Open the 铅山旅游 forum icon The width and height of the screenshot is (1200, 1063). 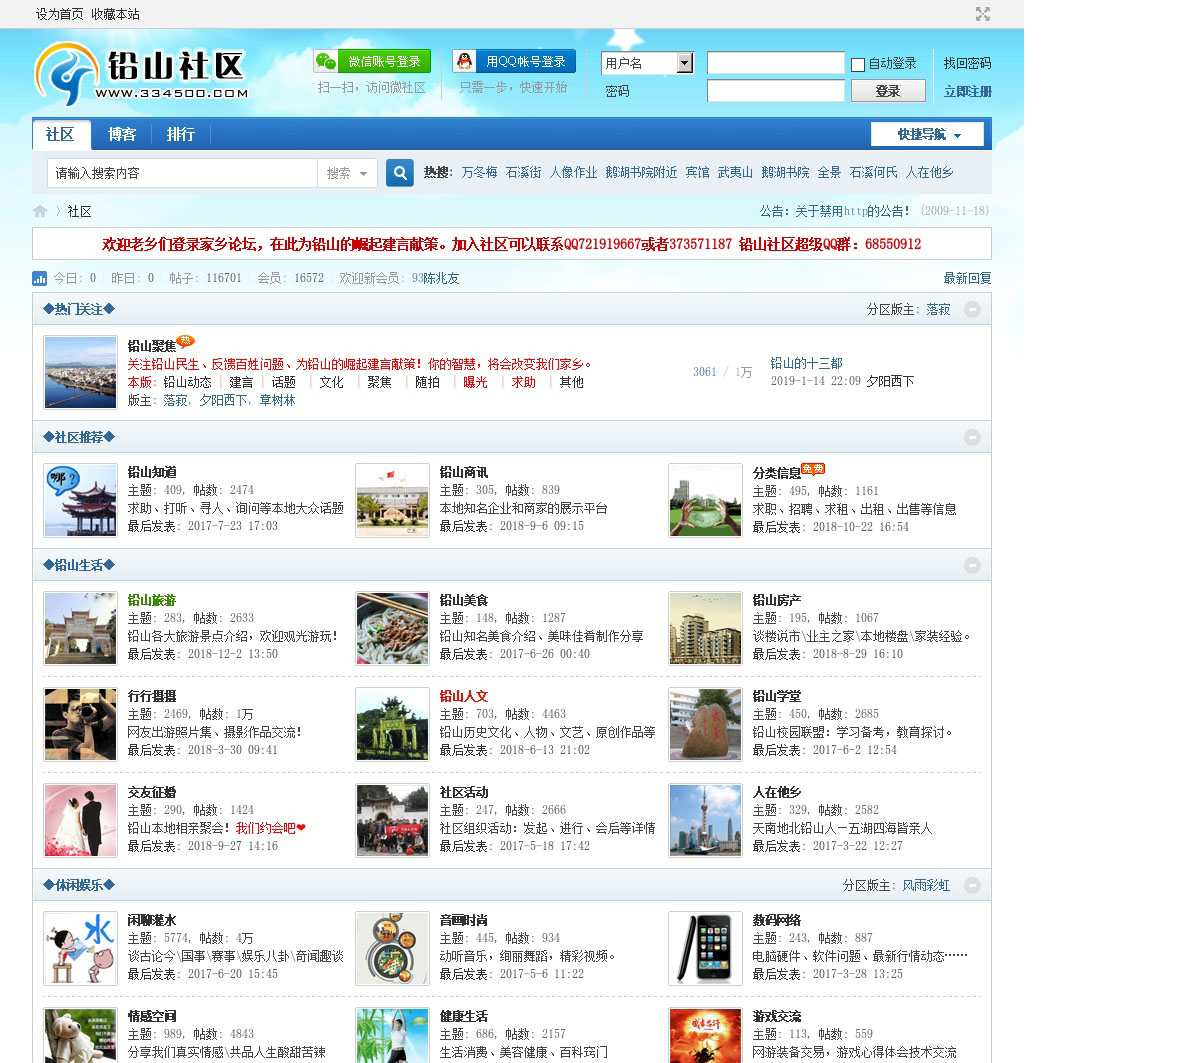coord(80,628)
